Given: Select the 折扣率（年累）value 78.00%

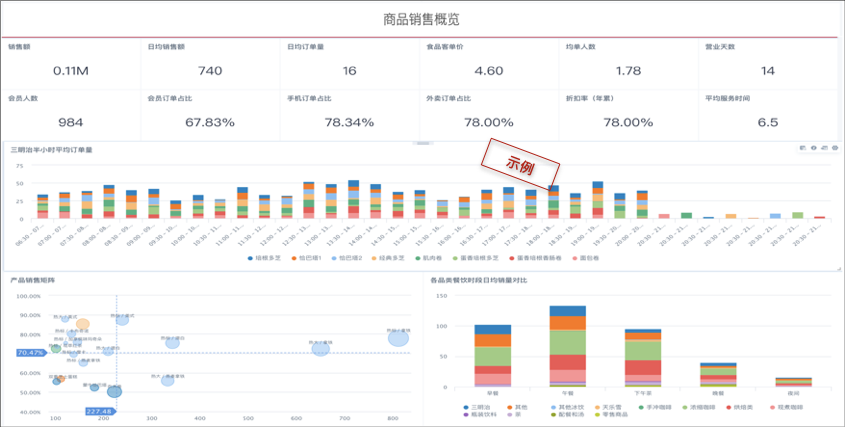Looking at the screenshot, I should tap(628, 122).
